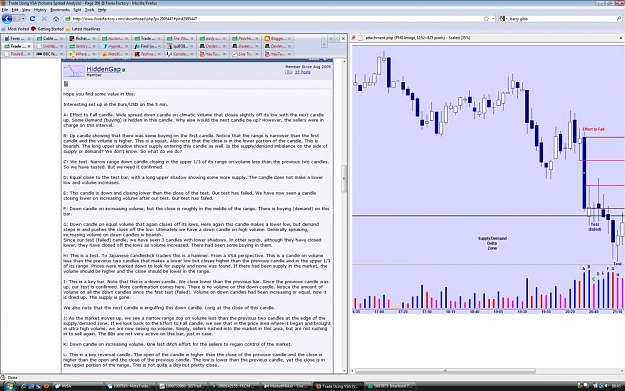Open the Getting Started bookmark
This screenshot has height=391, width=625.
click(47, 29)
